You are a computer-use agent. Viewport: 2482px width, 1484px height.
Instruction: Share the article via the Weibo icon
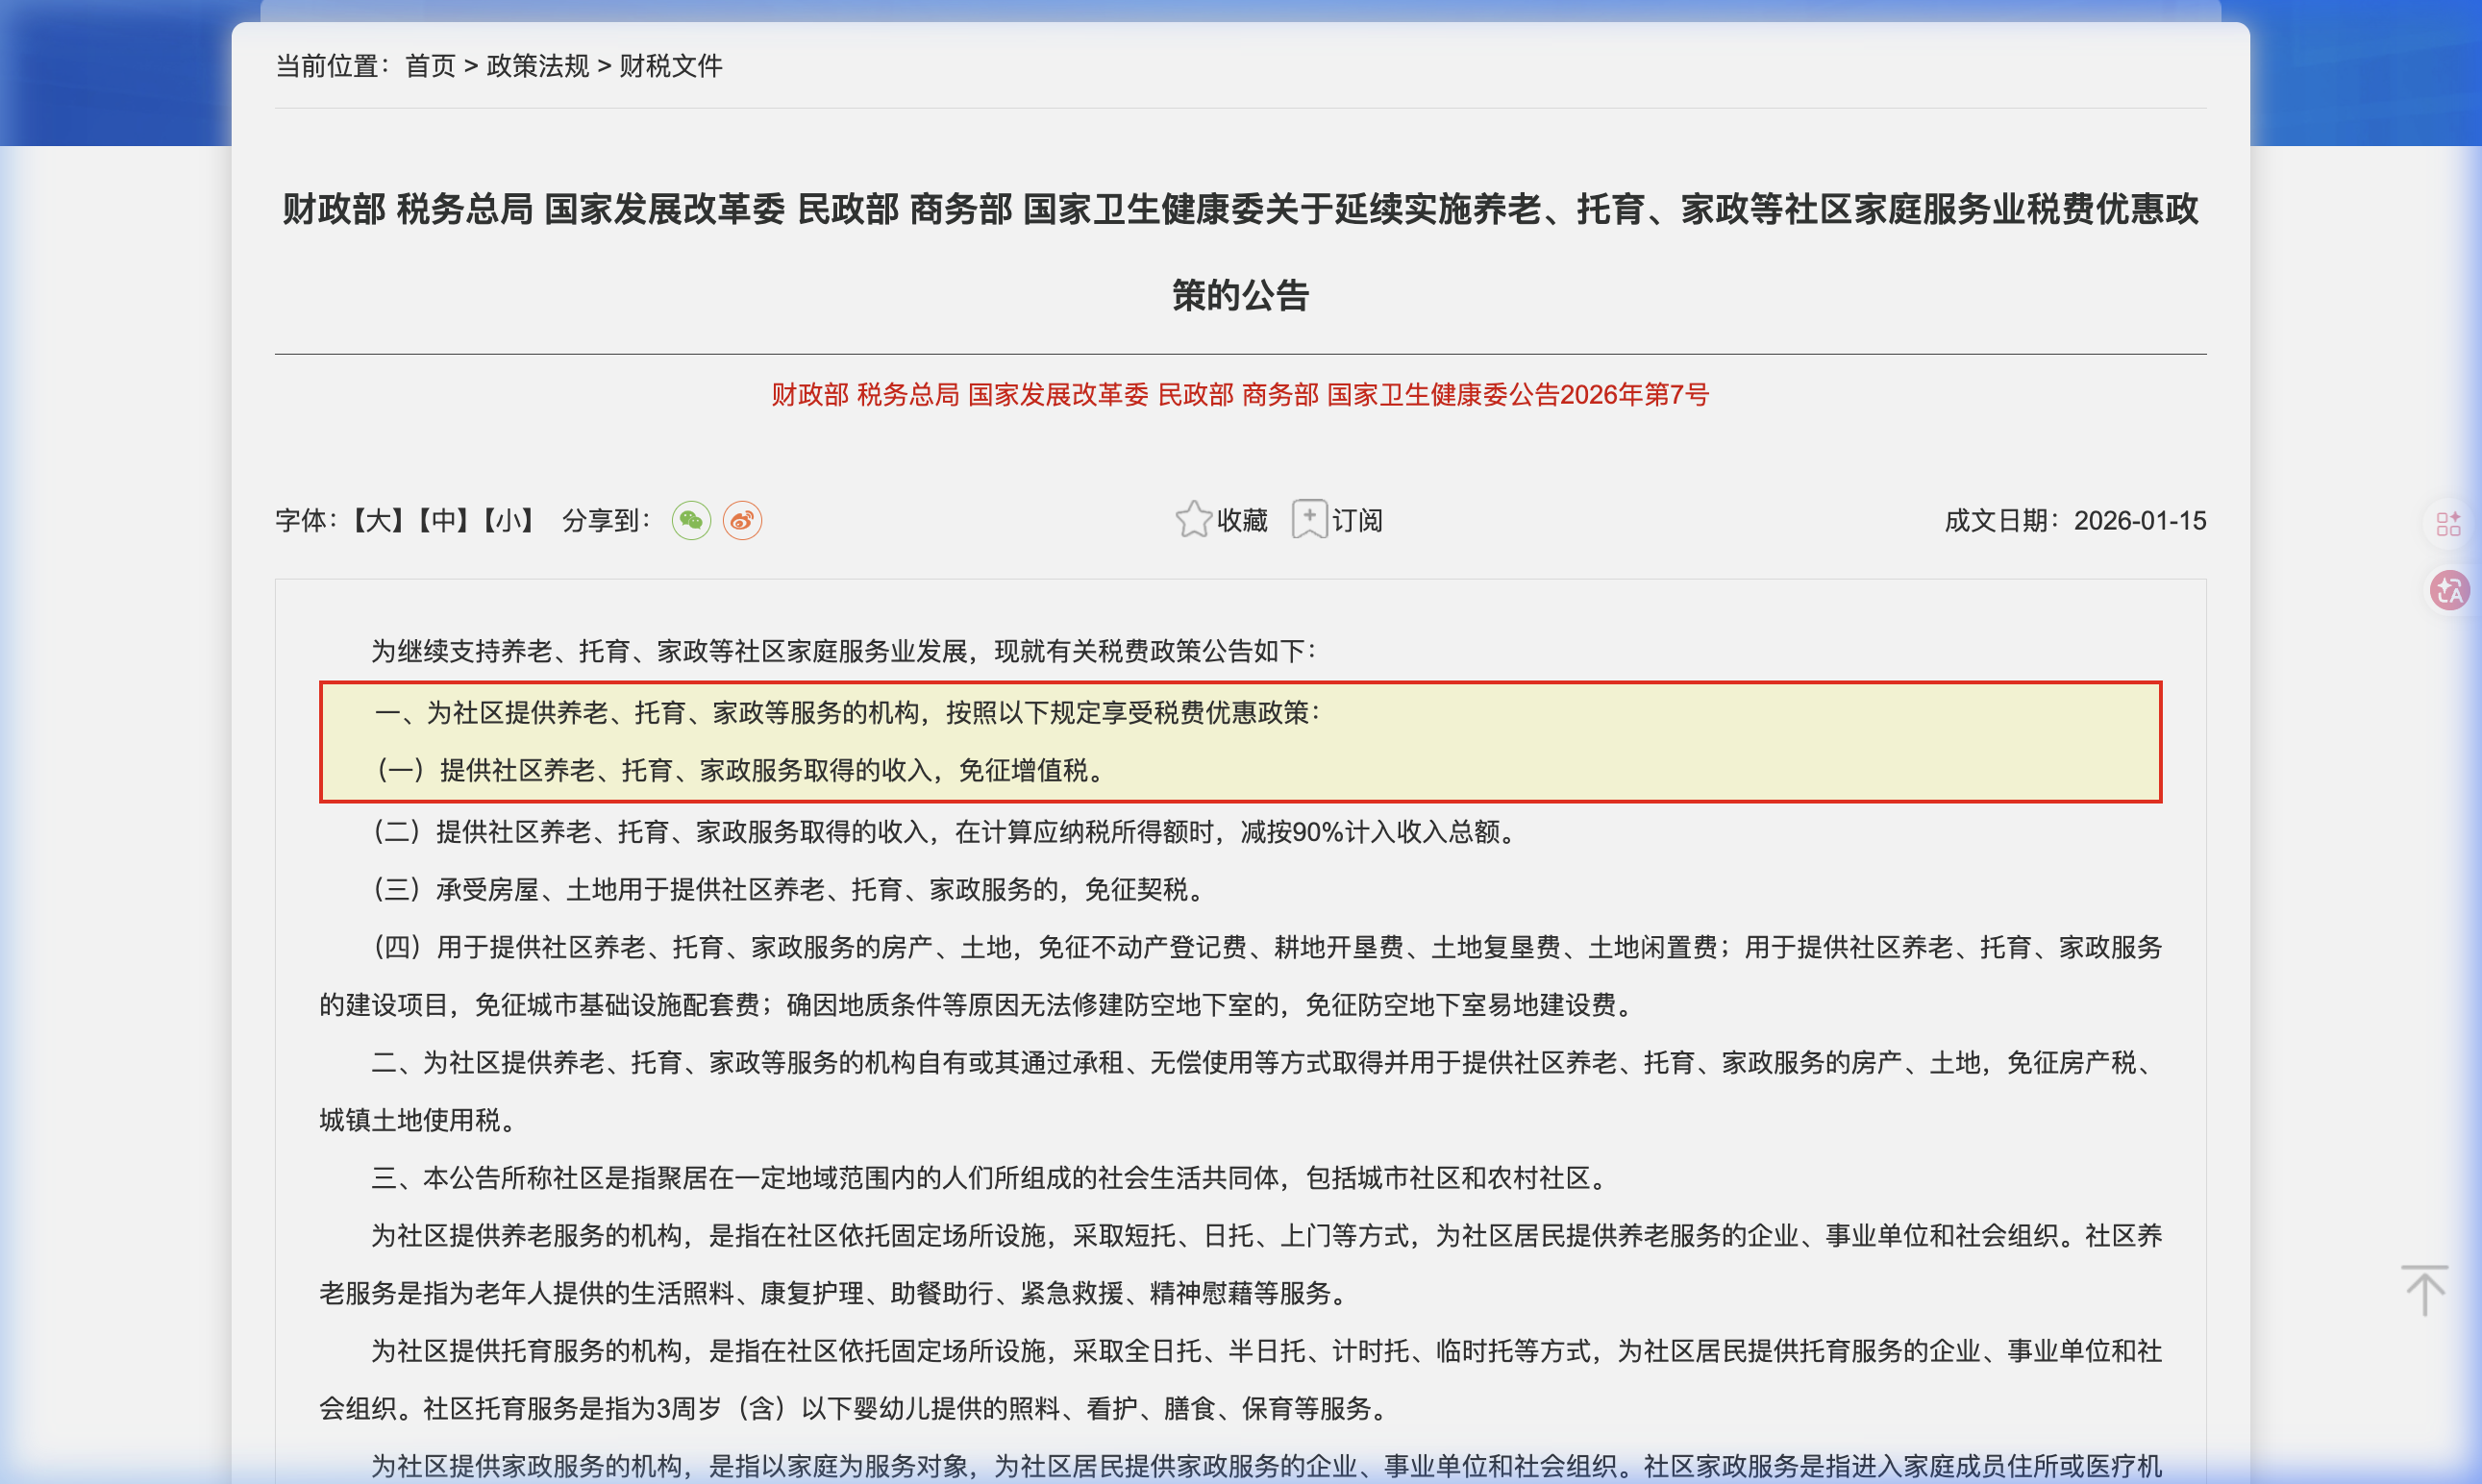(741, 520)
